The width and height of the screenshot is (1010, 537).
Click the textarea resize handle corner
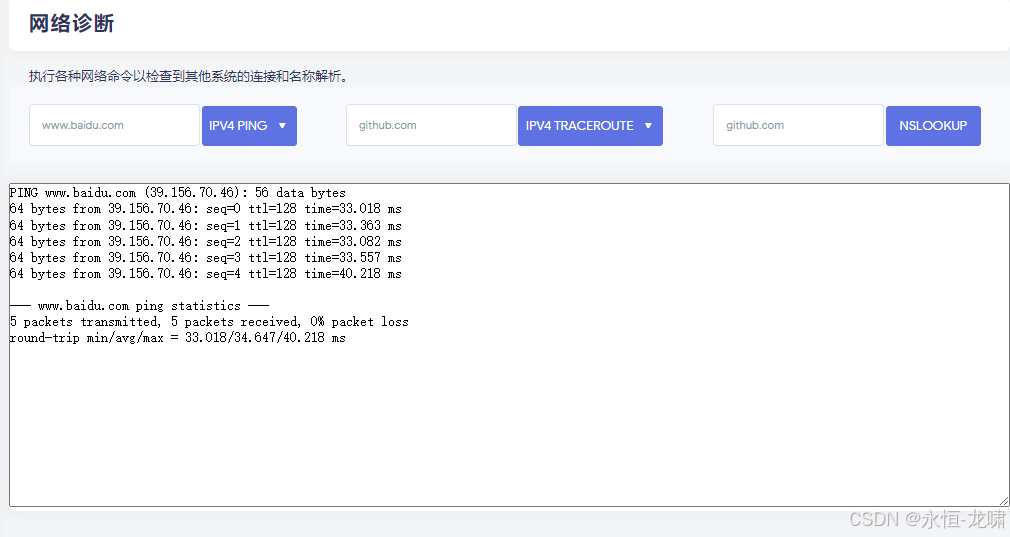coord(1004,501)
